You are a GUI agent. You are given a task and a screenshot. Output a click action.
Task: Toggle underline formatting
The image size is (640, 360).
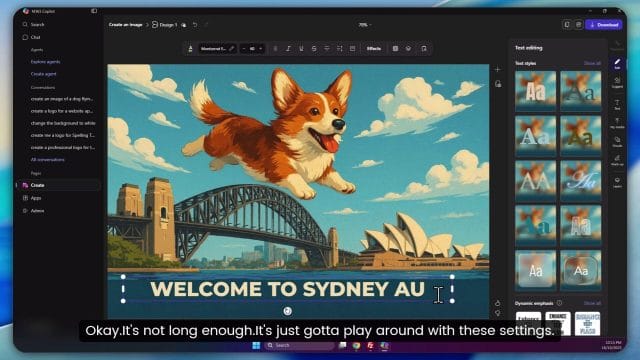click(x=301, y=49)
